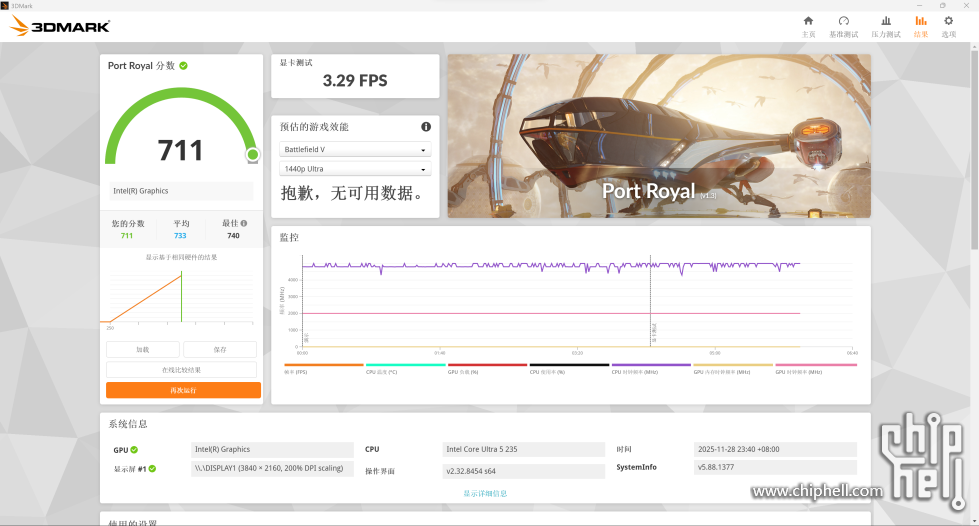Open the 1440p Ultra resolution dropdown
This screenshot has height=526, width=979.
pyautogui.click(x=354, y=169)
